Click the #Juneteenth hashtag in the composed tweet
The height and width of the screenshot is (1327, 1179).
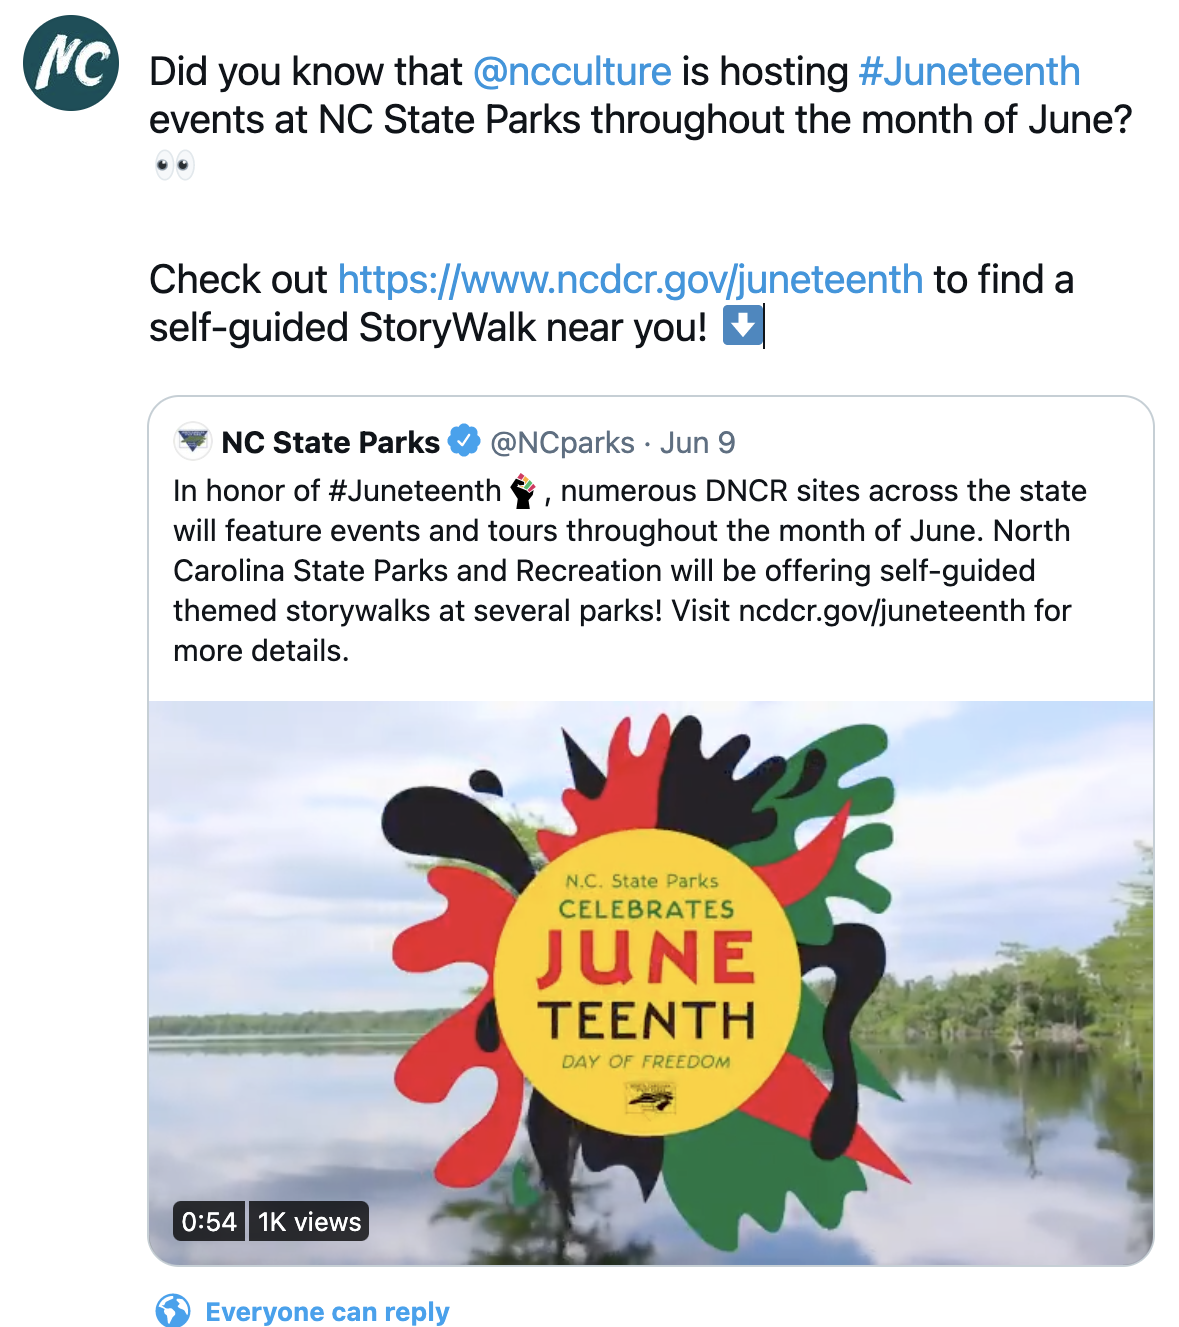[x=969, y=72]
